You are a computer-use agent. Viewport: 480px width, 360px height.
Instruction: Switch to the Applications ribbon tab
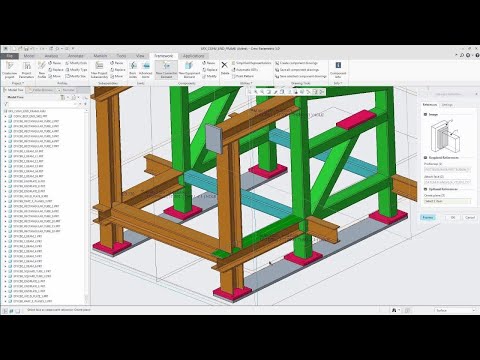coord(193,56)
